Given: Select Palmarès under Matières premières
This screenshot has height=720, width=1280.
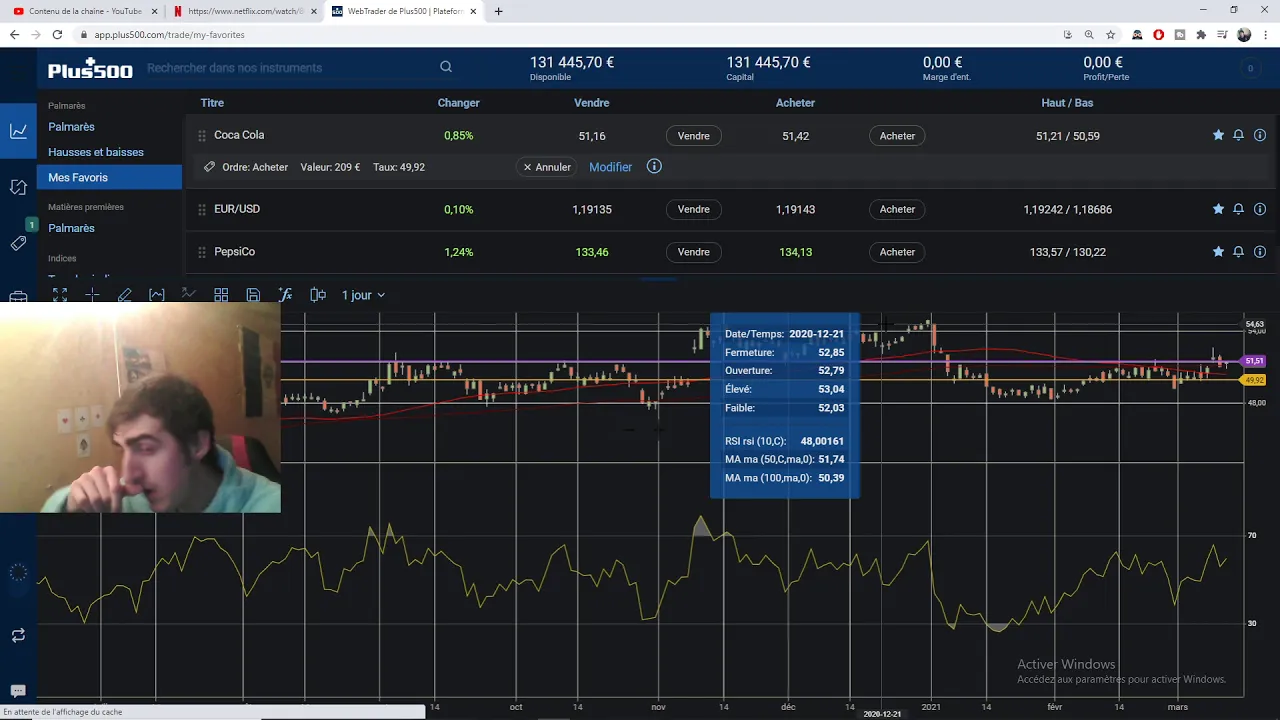Looking at the screenshot, I should 71,228.
